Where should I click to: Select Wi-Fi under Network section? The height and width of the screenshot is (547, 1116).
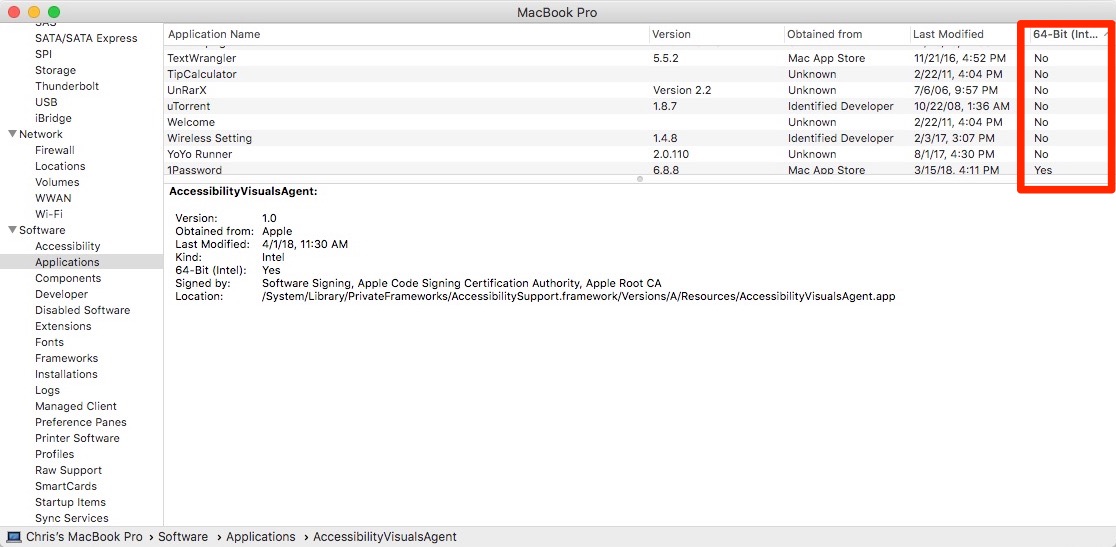50,214
